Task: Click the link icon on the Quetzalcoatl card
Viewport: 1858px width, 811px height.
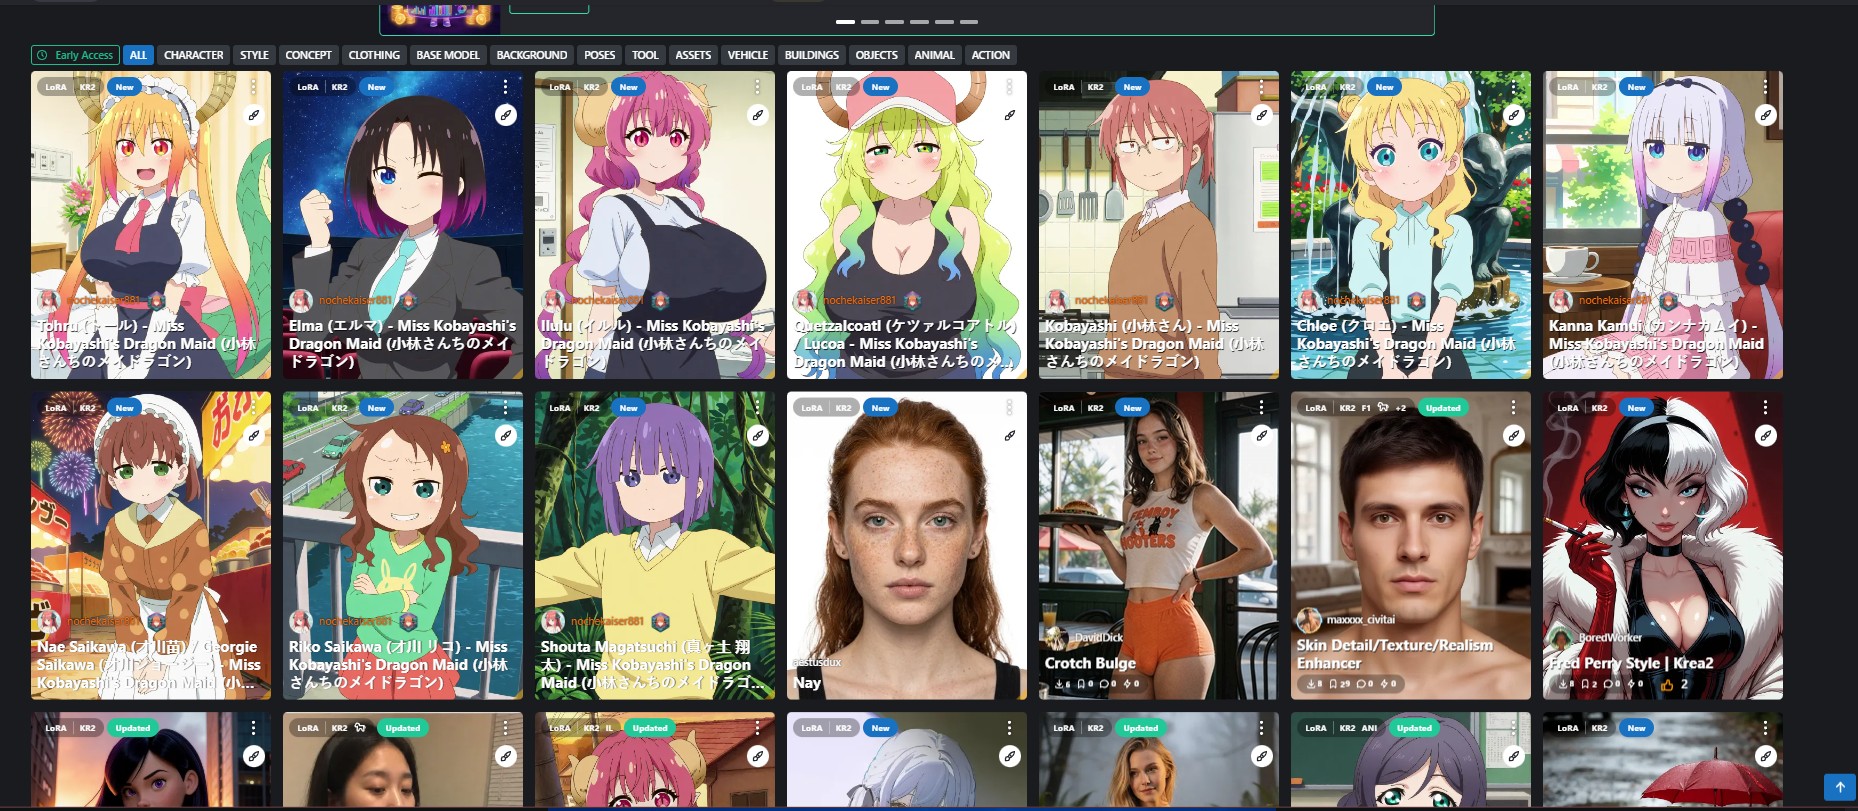Action: point(1010,116)
